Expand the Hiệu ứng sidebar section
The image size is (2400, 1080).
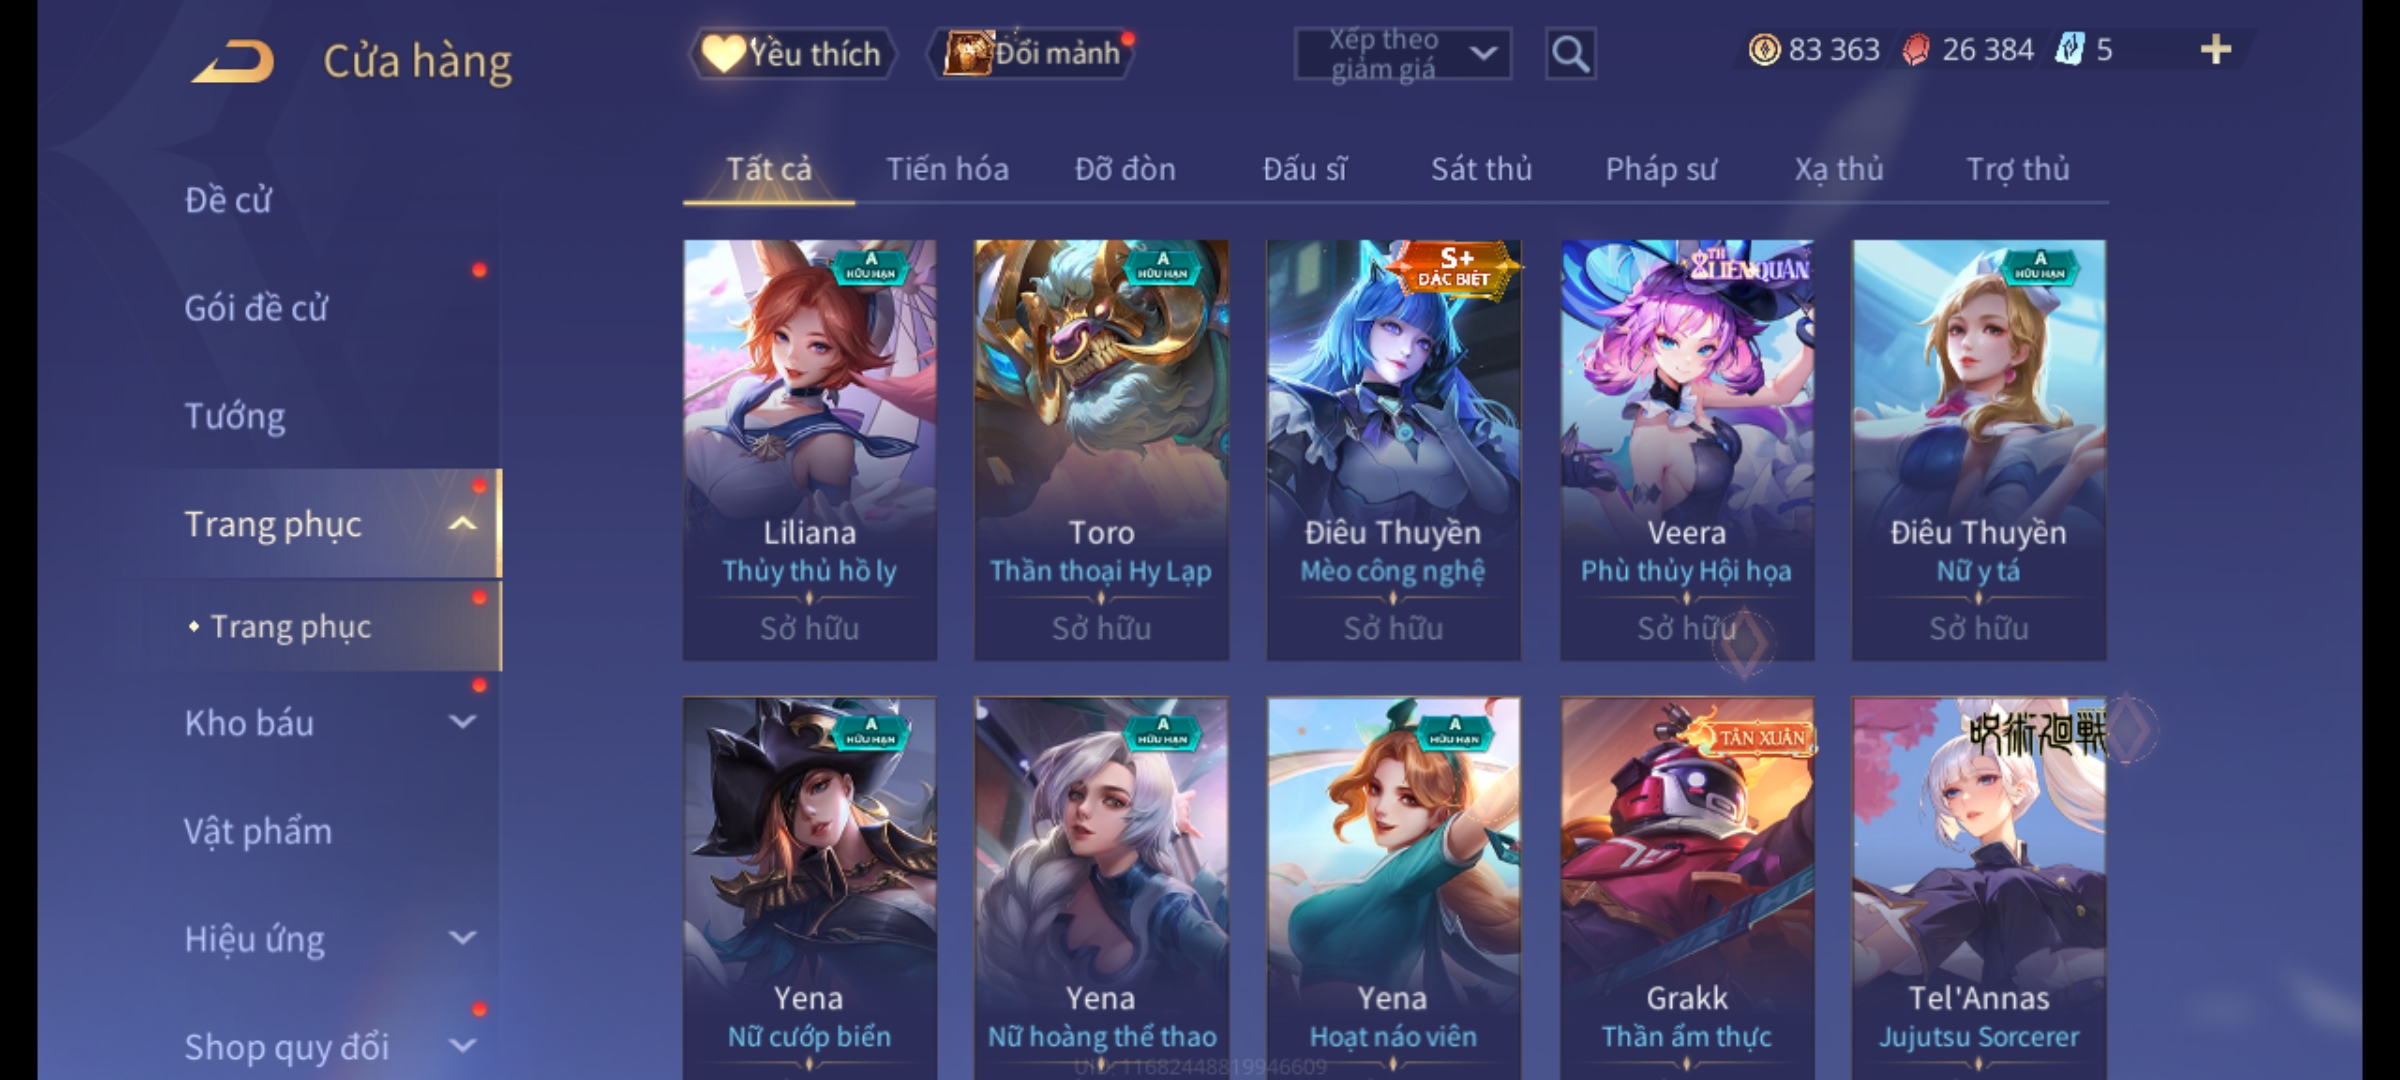pyautogui.click(x=462, y=938)
